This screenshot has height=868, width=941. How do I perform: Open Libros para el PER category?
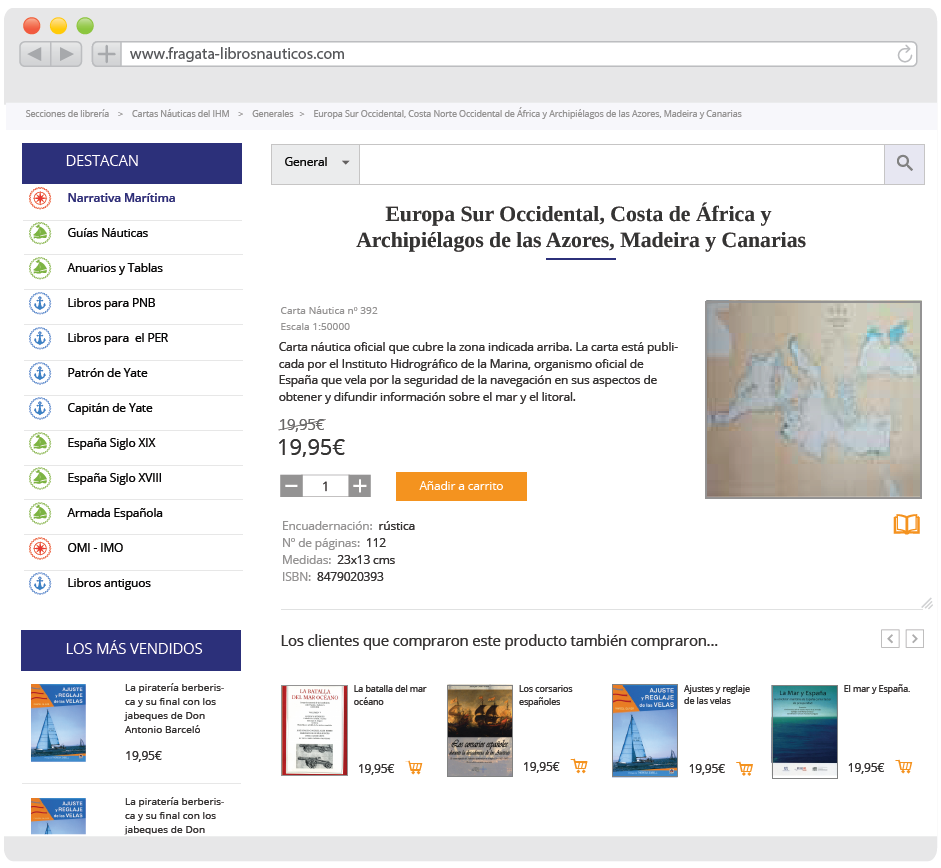click(x=118, y=338)
